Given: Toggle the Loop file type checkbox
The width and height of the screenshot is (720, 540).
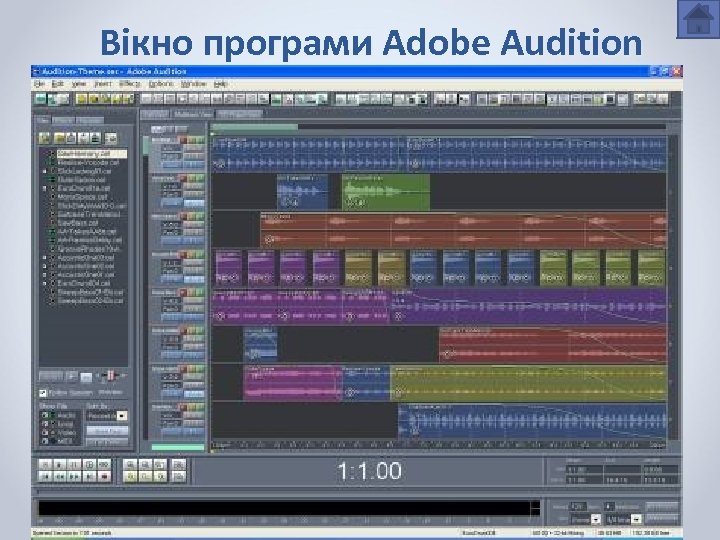Looking at the screenshot, I should tap(45, 424).
